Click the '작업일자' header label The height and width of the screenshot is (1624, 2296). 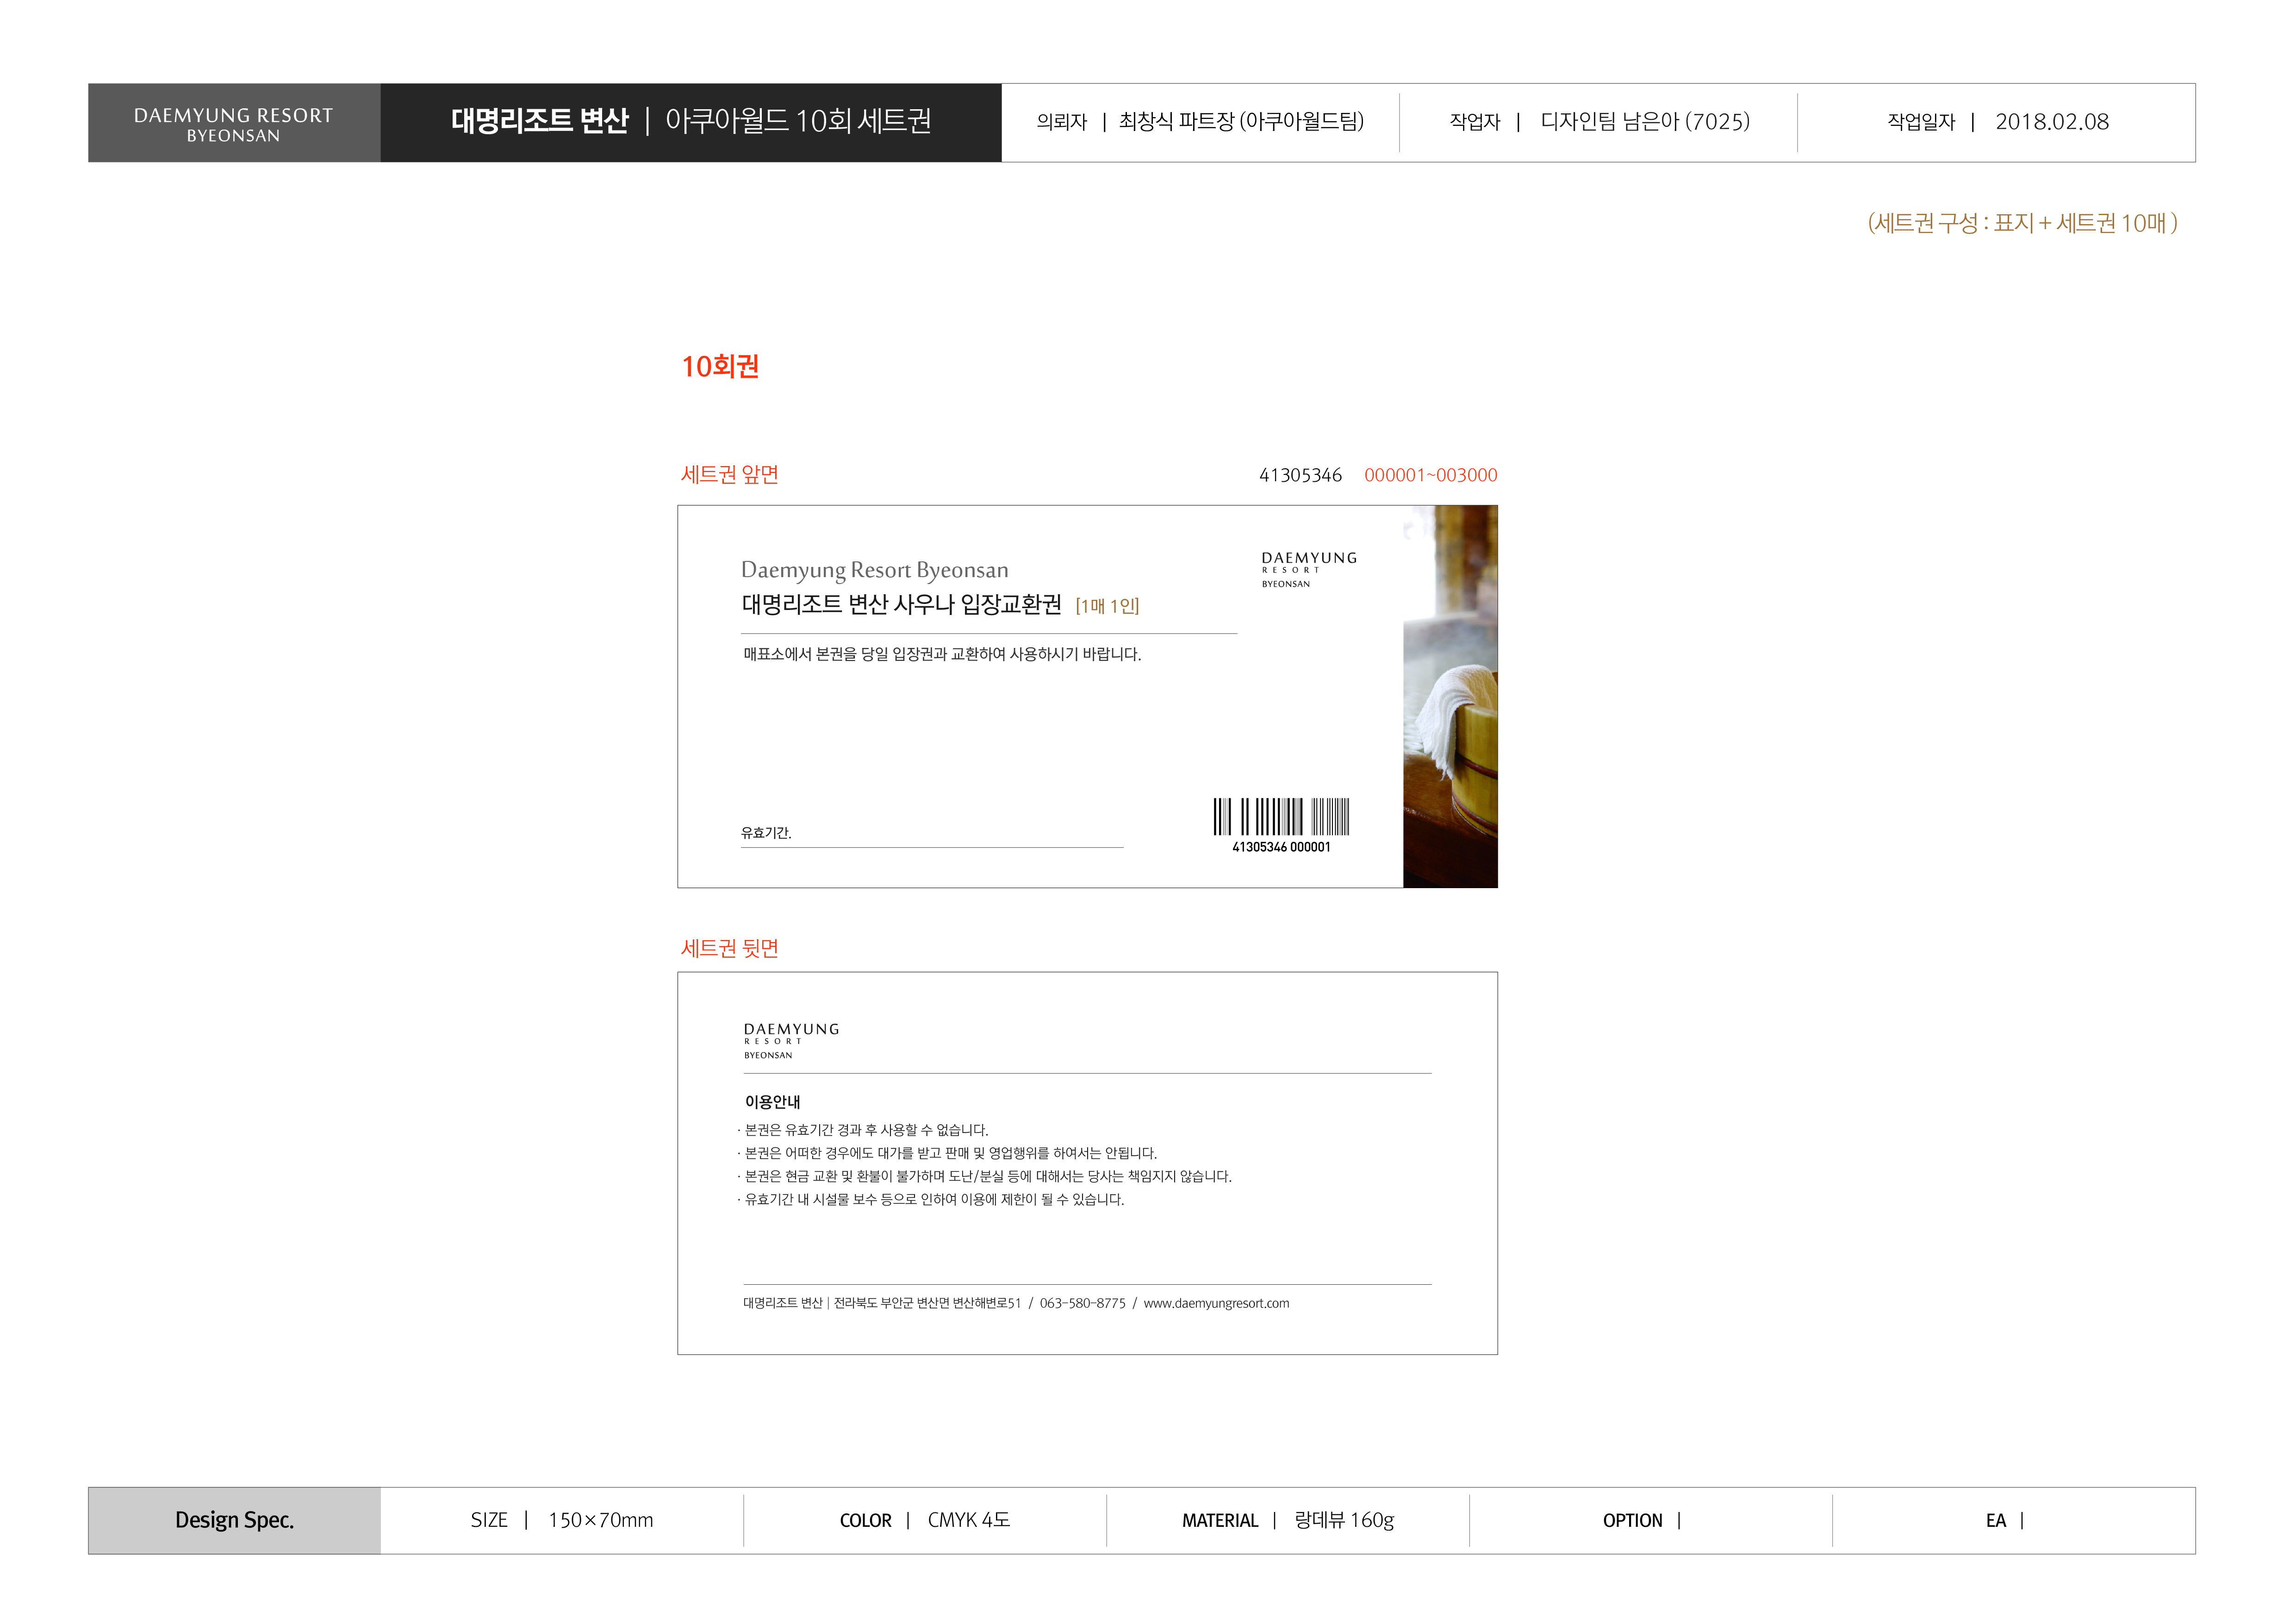point(1920,122)
